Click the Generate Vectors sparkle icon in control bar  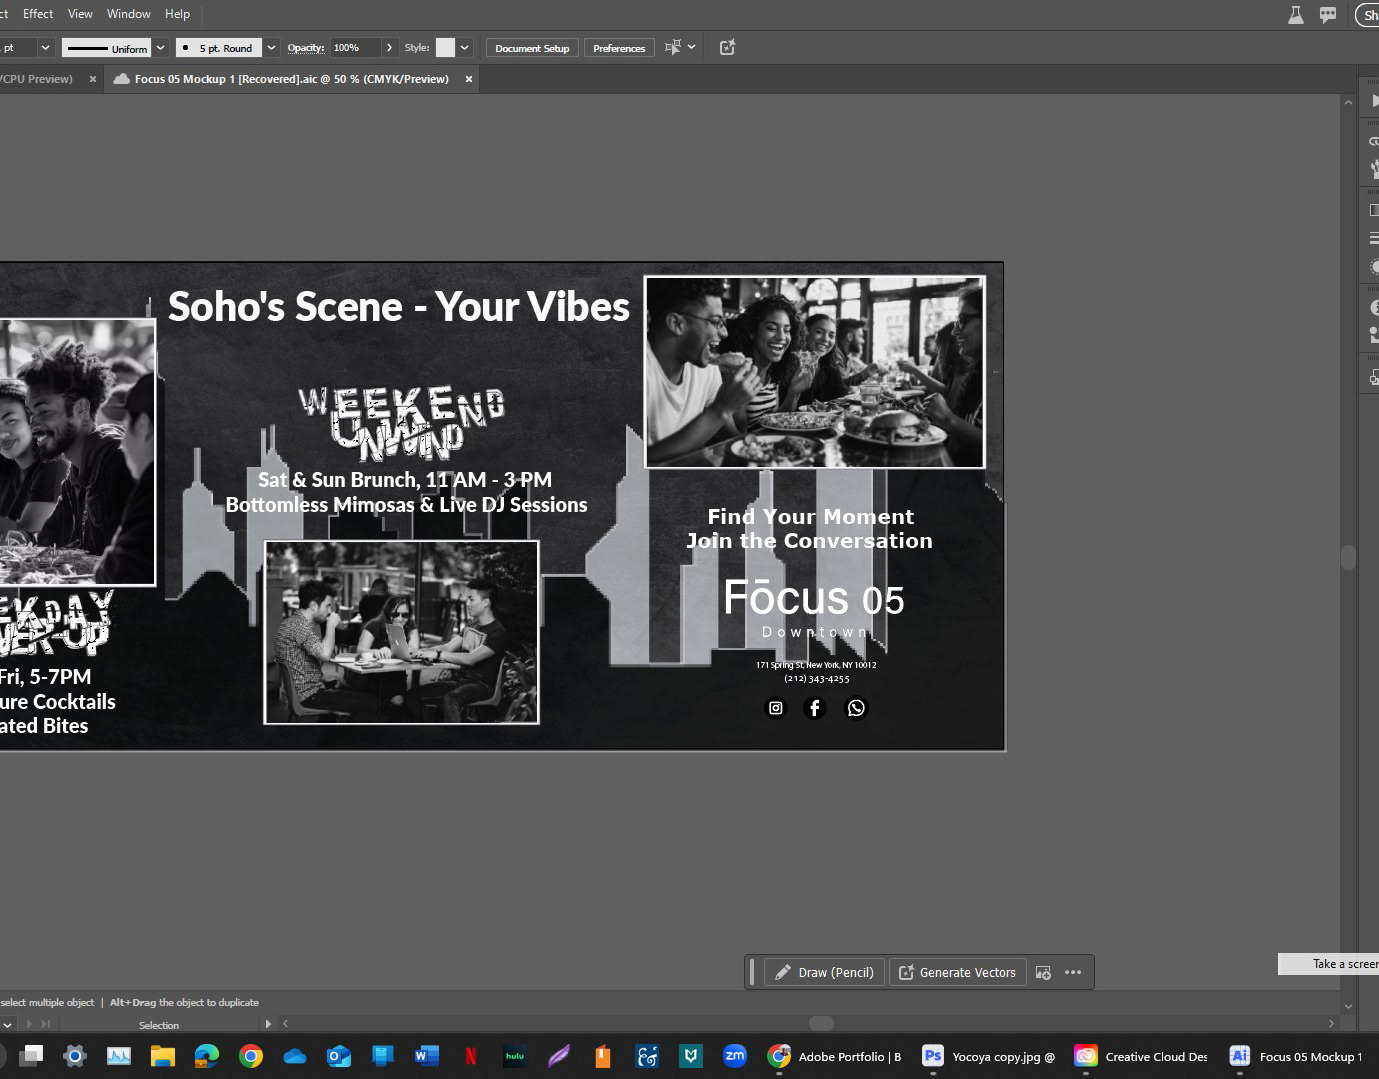727,47
